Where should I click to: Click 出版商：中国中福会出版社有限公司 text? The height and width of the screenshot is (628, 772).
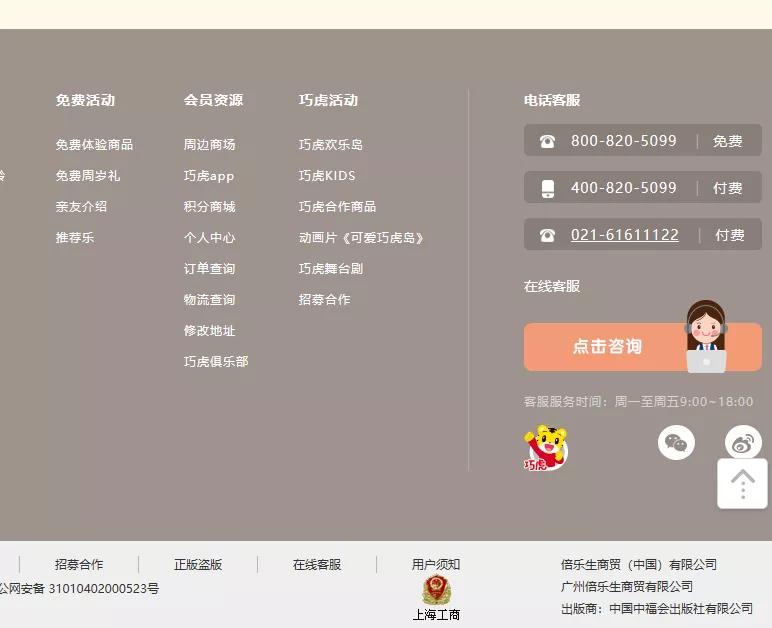(x=657, y=609)
